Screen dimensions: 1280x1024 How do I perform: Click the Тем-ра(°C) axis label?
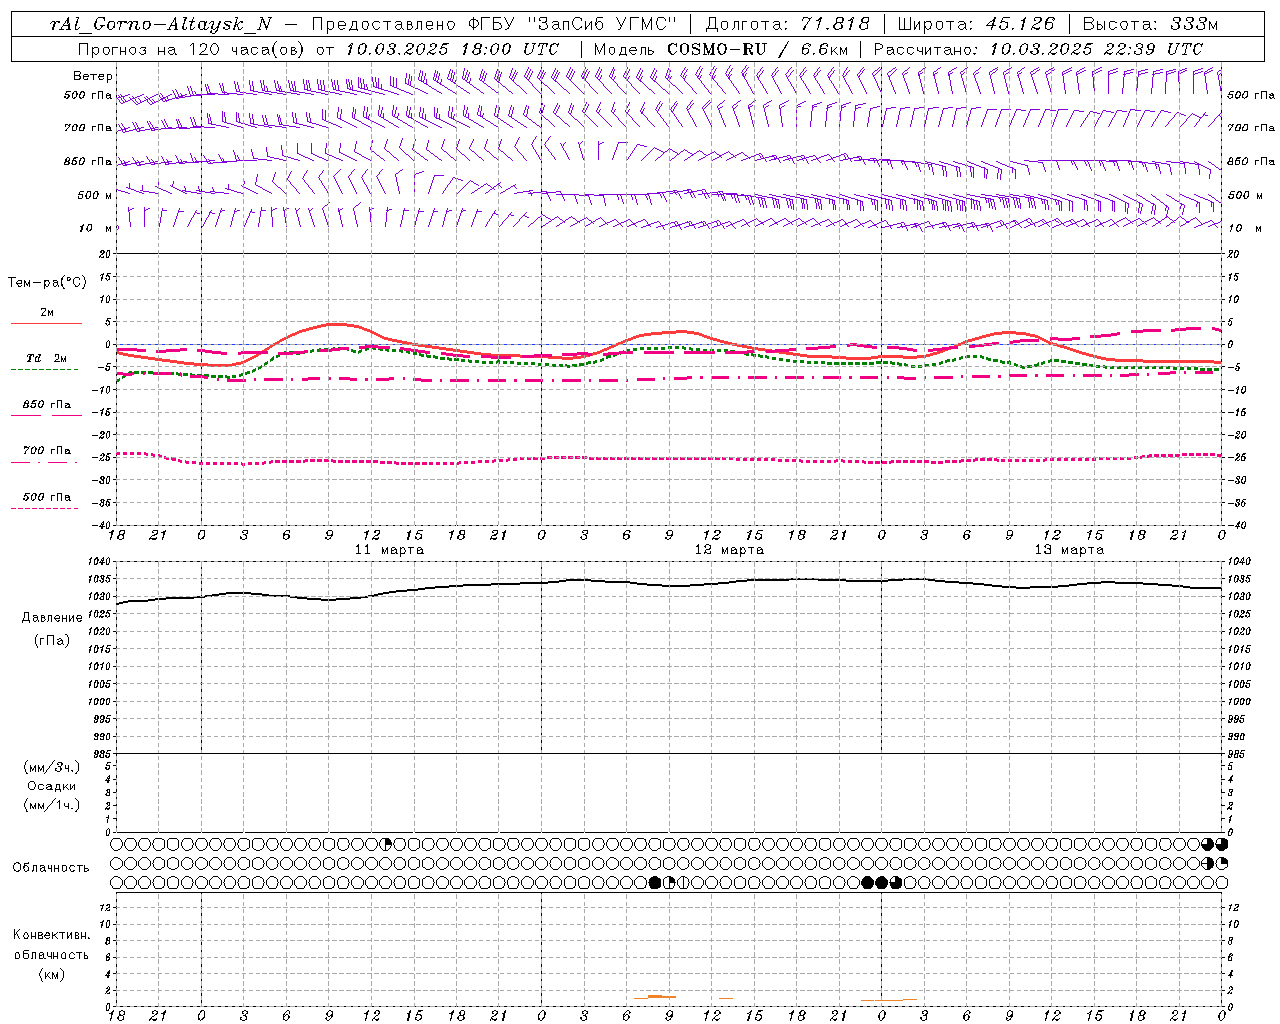[47, 283]
